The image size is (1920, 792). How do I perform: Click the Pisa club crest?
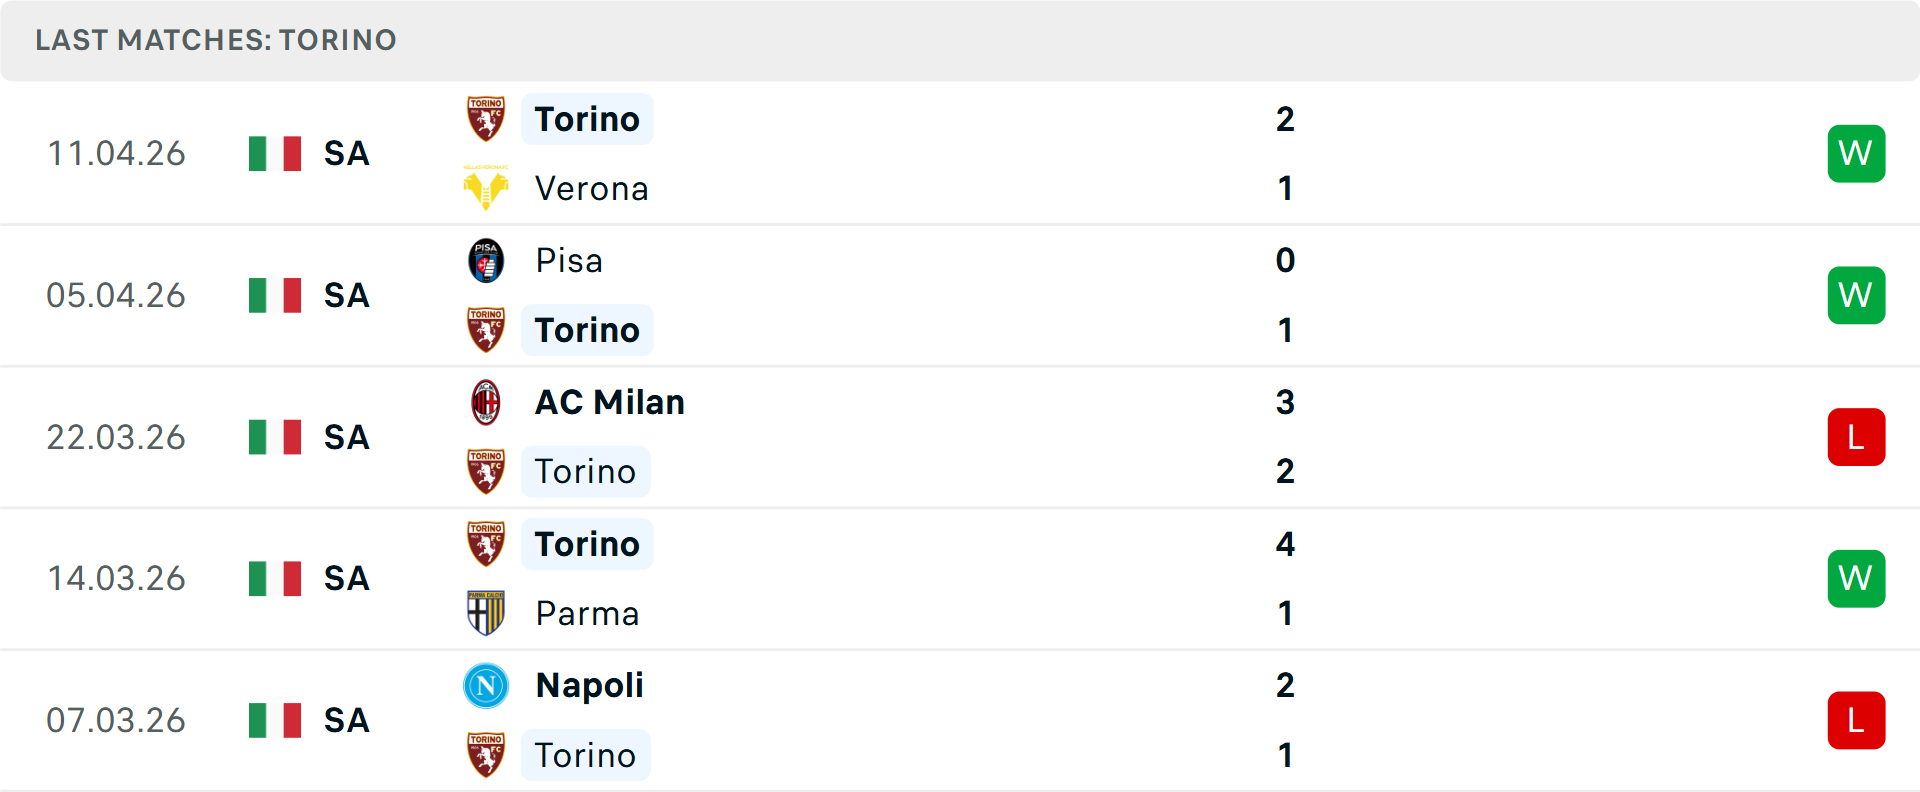[486, 261]
